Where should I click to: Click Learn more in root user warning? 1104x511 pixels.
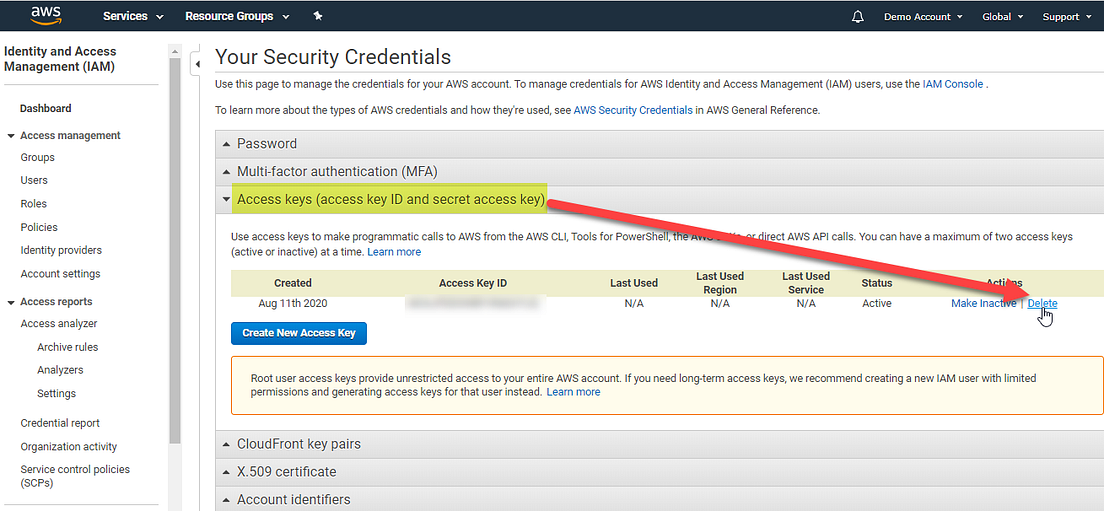pyautogui.click(x=574, y=392)
